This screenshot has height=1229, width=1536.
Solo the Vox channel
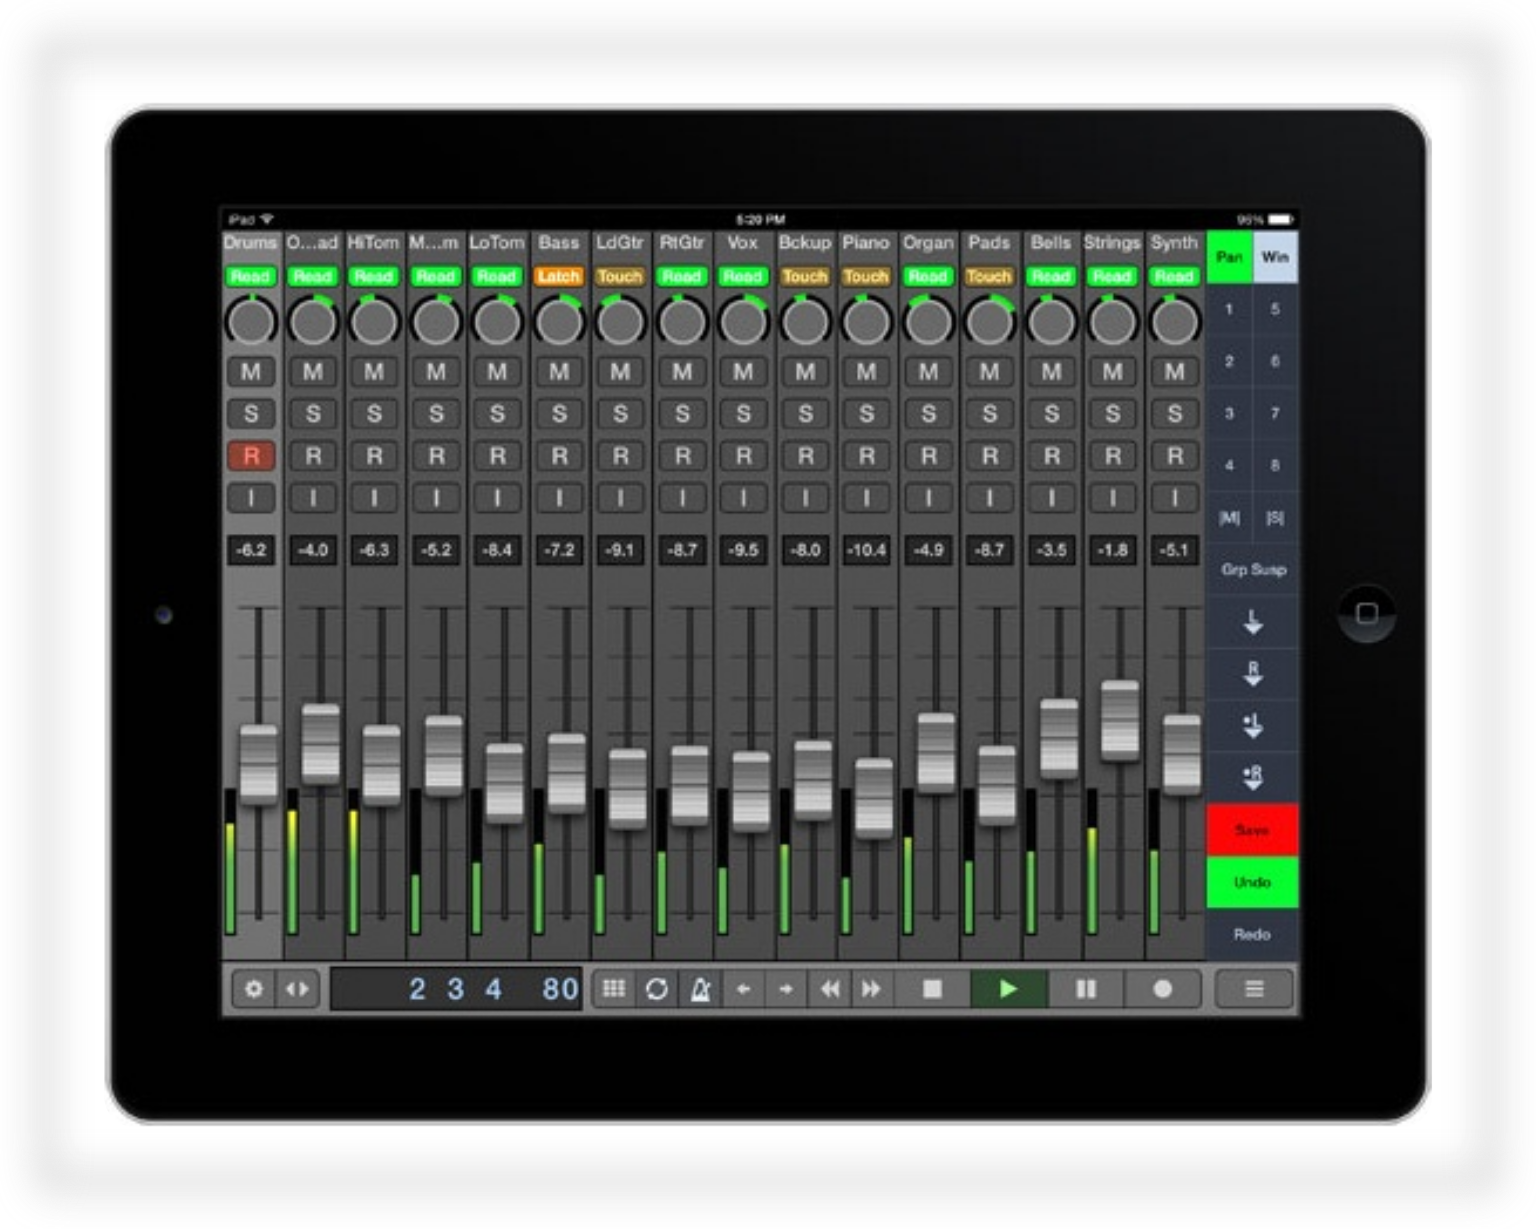[x=743, y=414]
